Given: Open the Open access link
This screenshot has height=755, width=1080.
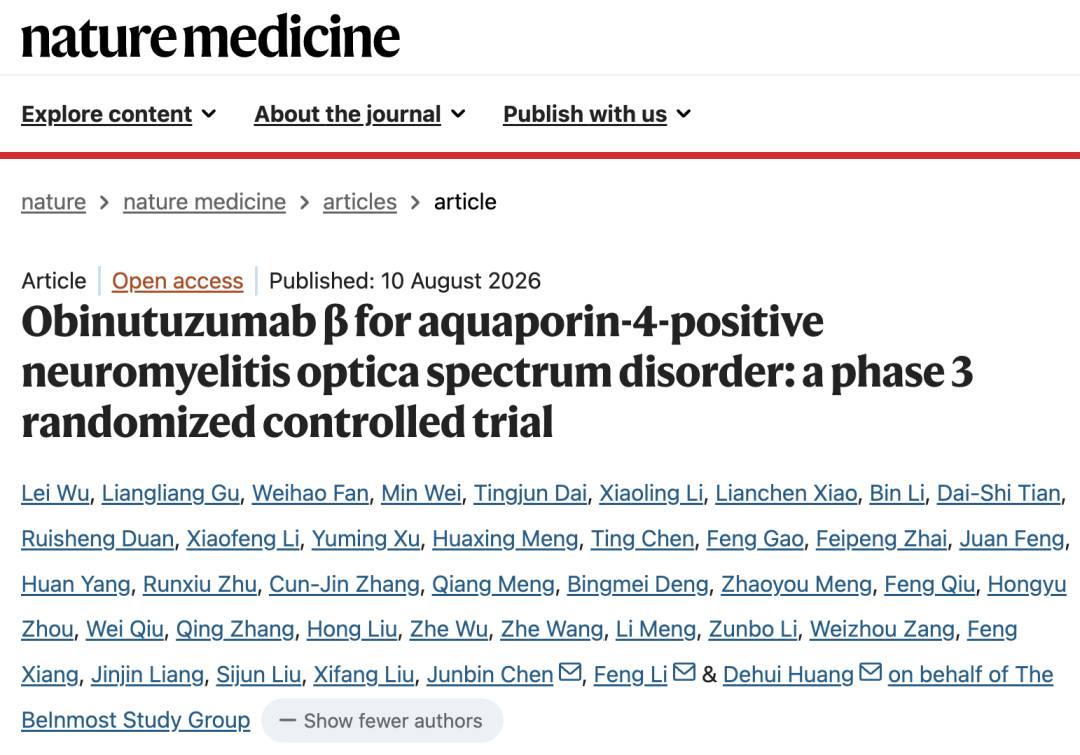Looking at the screenshot, I should point(178,280).
